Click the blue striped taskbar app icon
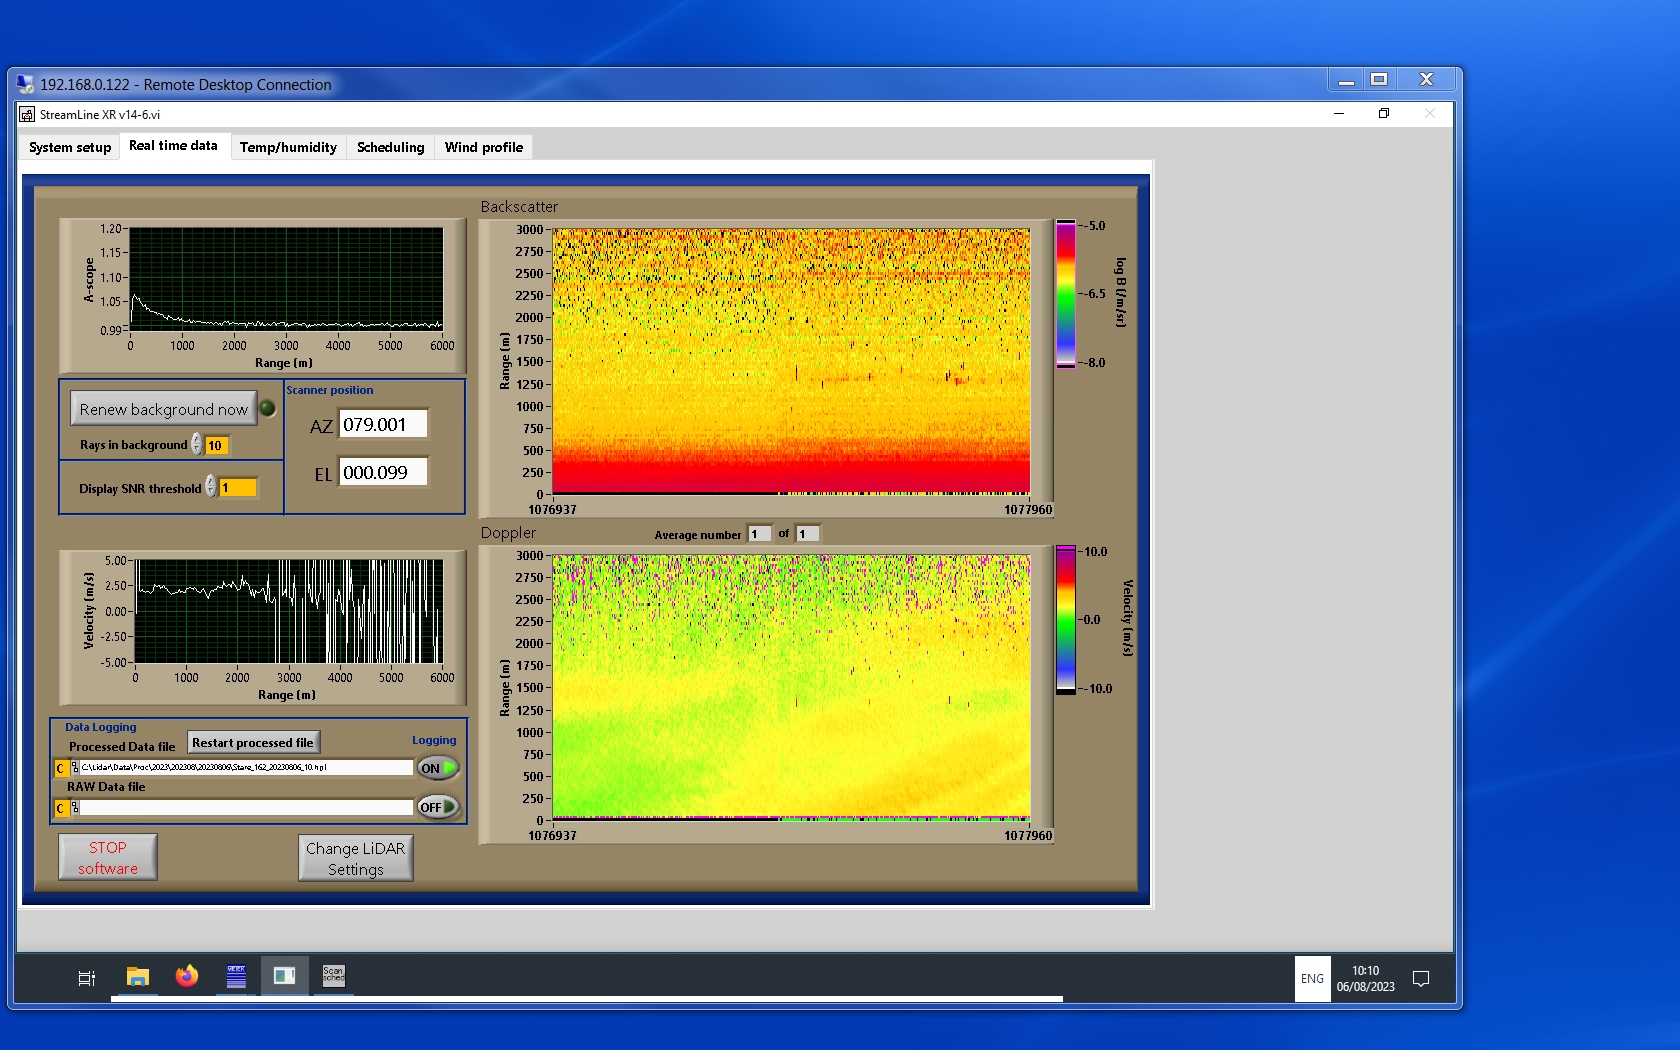The height and width of the screenshot is (1050, 1680). coord(236,977)
